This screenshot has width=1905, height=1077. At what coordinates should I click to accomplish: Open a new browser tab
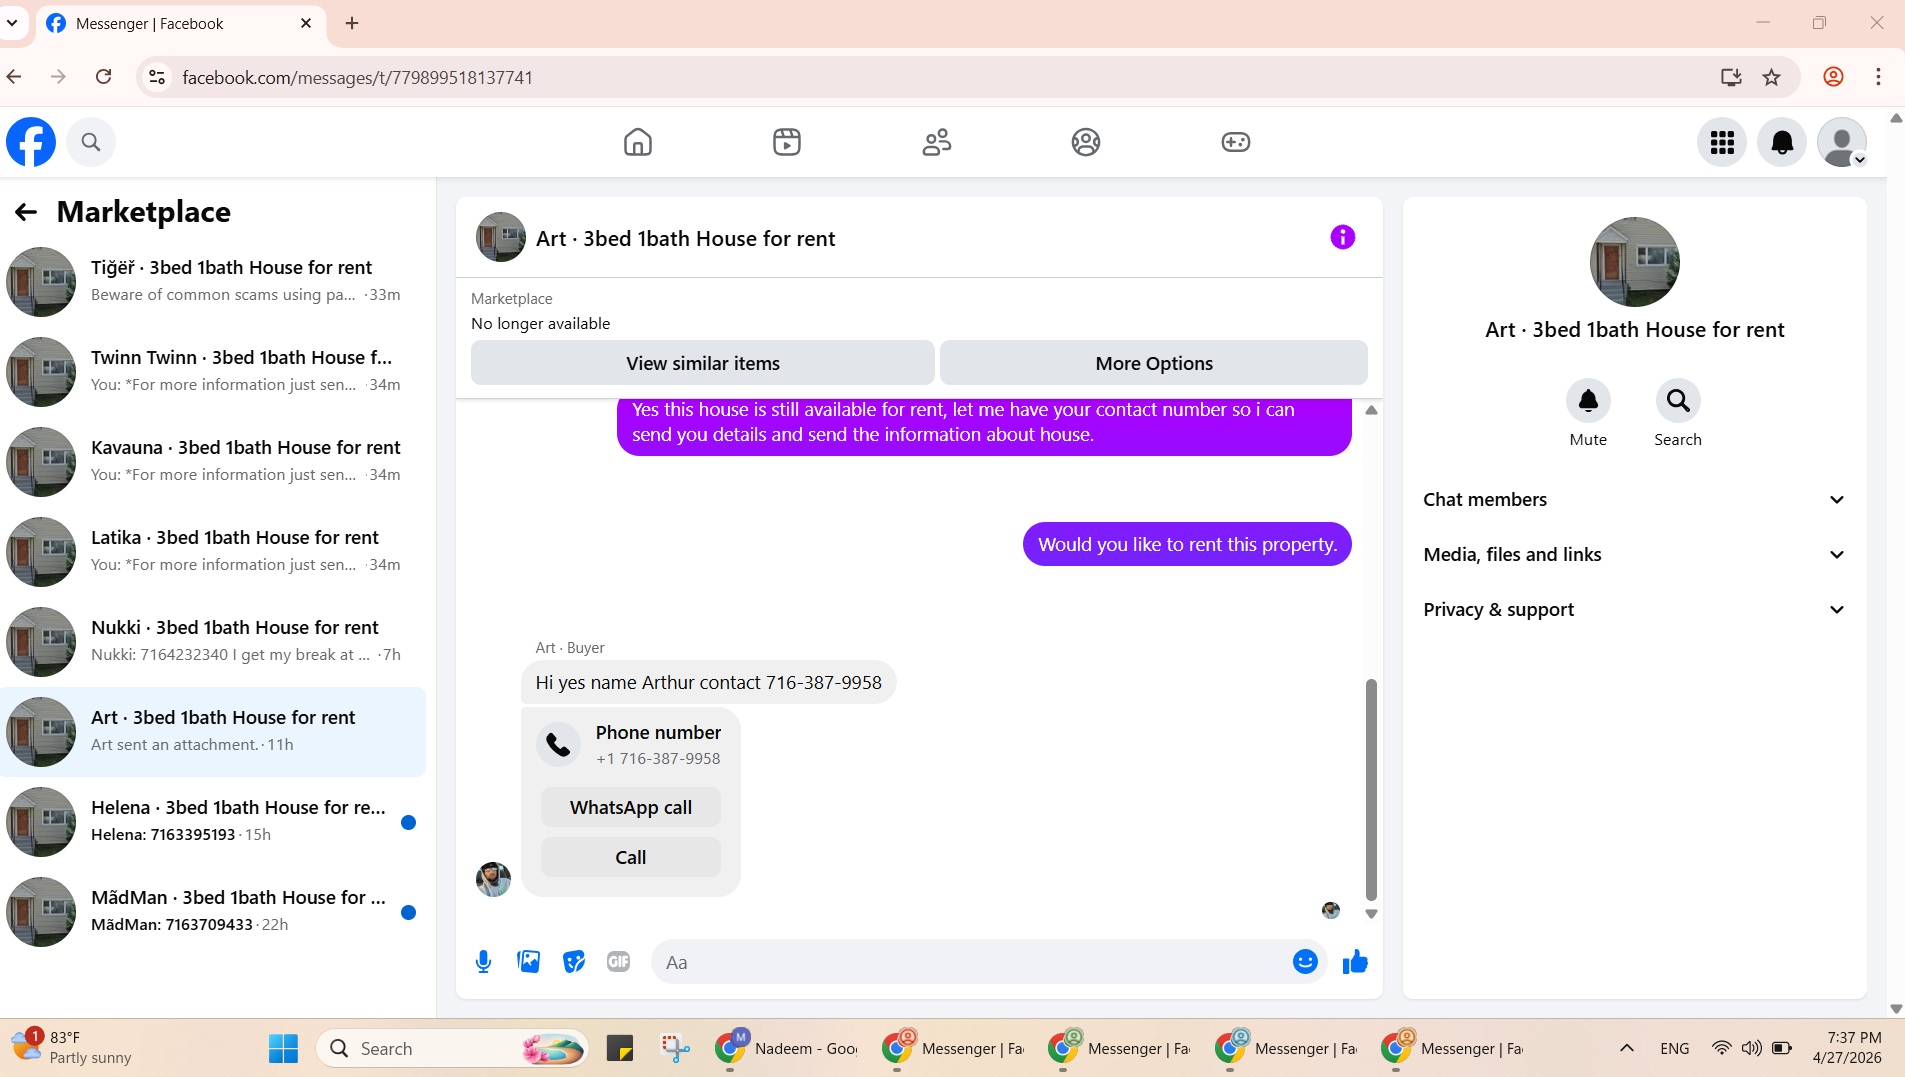[352, 23]
